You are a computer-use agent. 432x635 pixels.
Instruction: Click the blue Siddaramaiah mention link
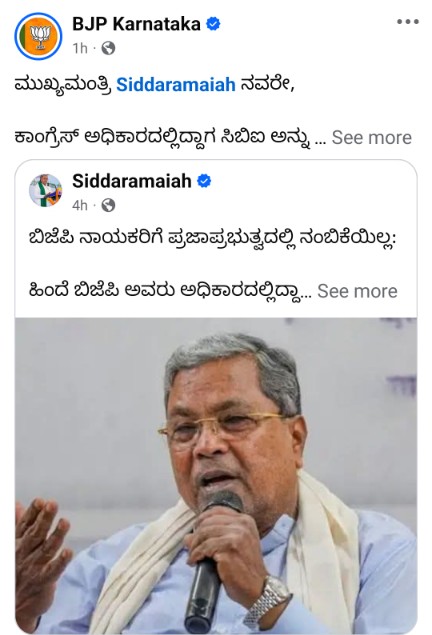pos(176,85)
